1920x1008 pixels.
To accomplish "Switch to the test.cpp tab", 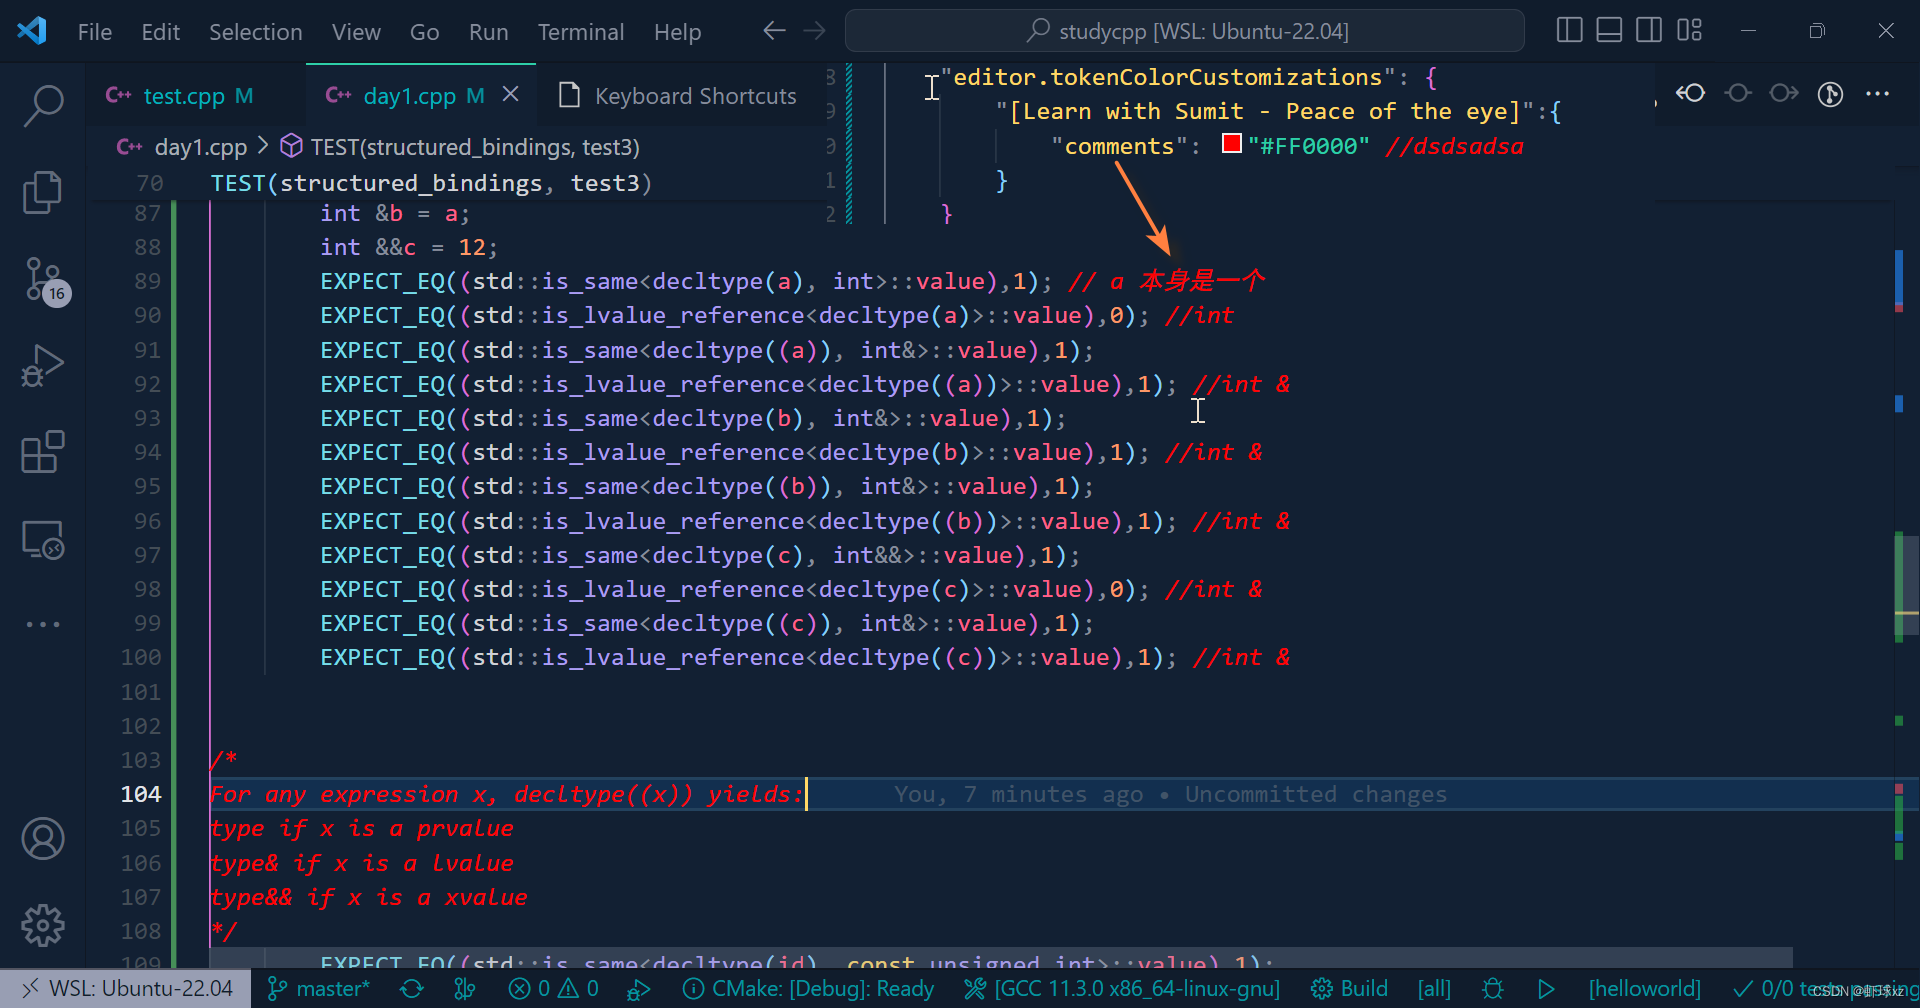I will 196,95.
